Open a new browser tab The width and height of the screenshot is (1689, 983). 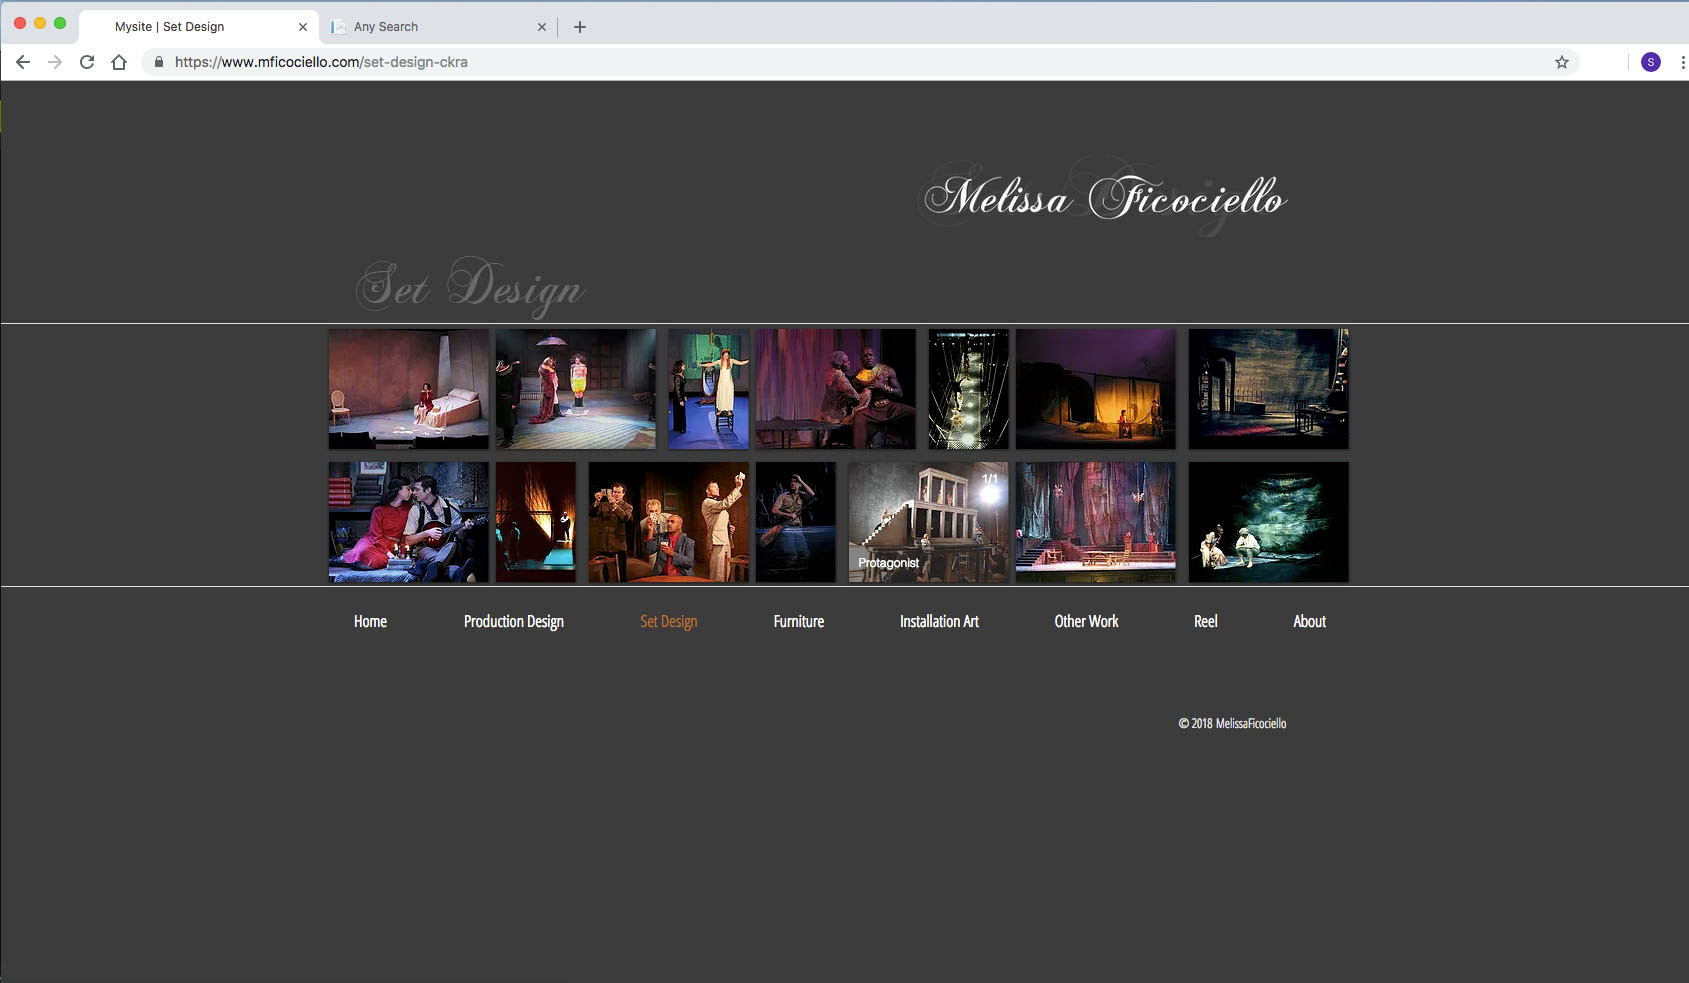click(x=580, y=27)
